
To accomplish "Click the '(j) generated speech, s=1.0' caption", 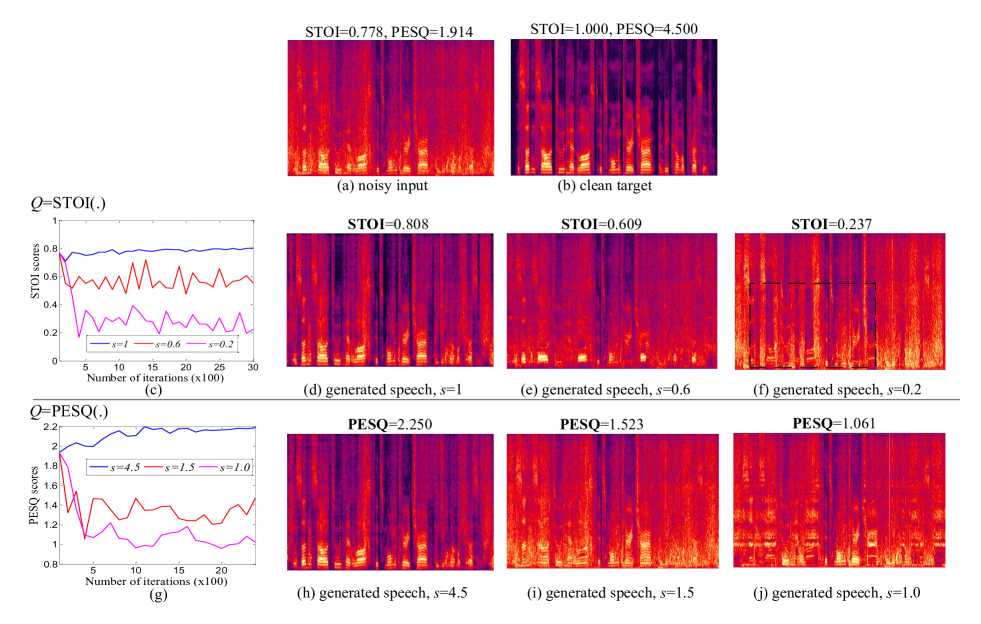I will (x=836, y=593).
